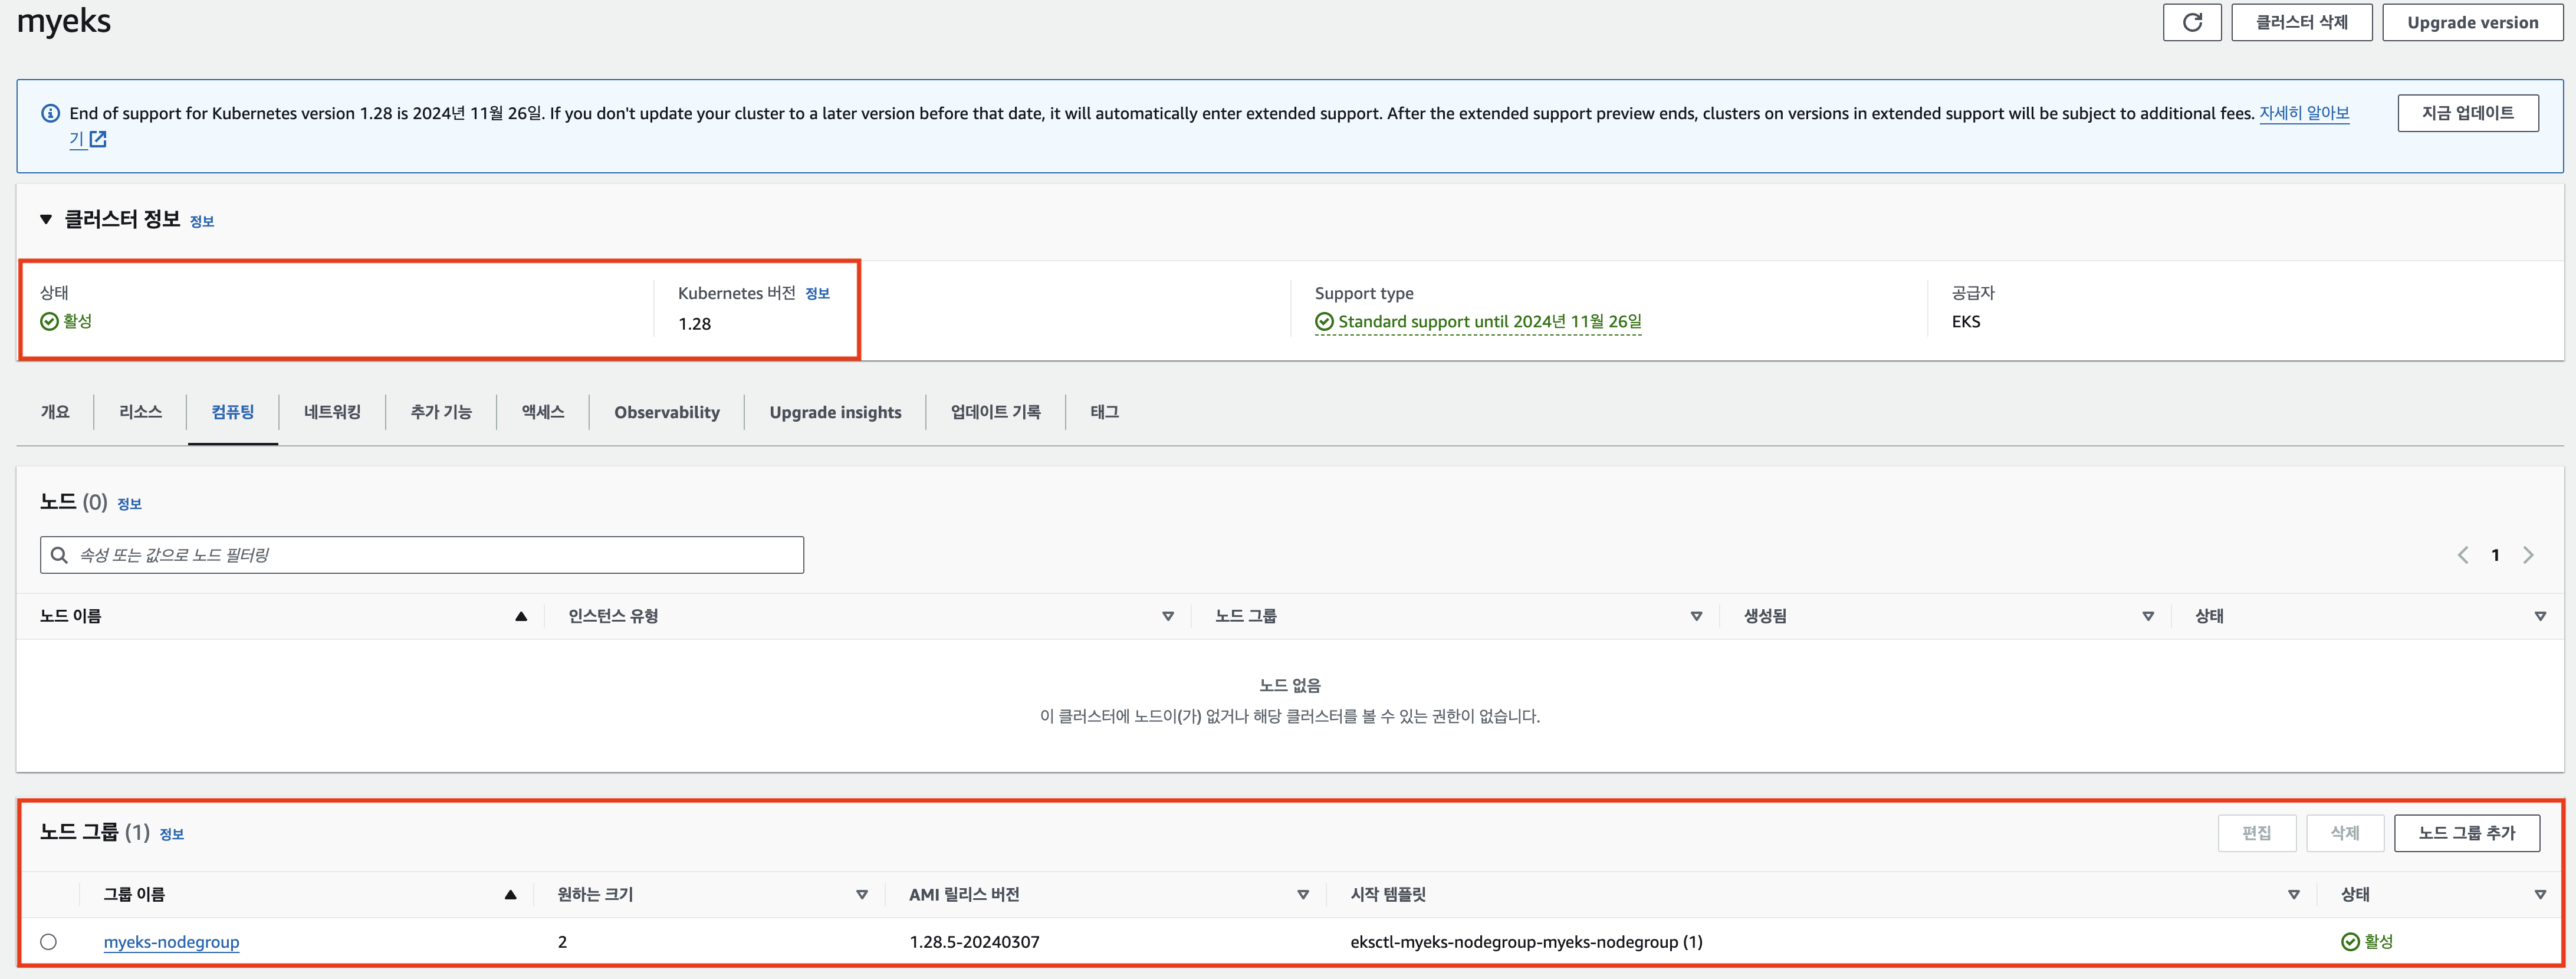This screenshot has width=2576, height=979.
Task: Sort by 인스턴스 유형 column arrow
Action: (1167, 616)
